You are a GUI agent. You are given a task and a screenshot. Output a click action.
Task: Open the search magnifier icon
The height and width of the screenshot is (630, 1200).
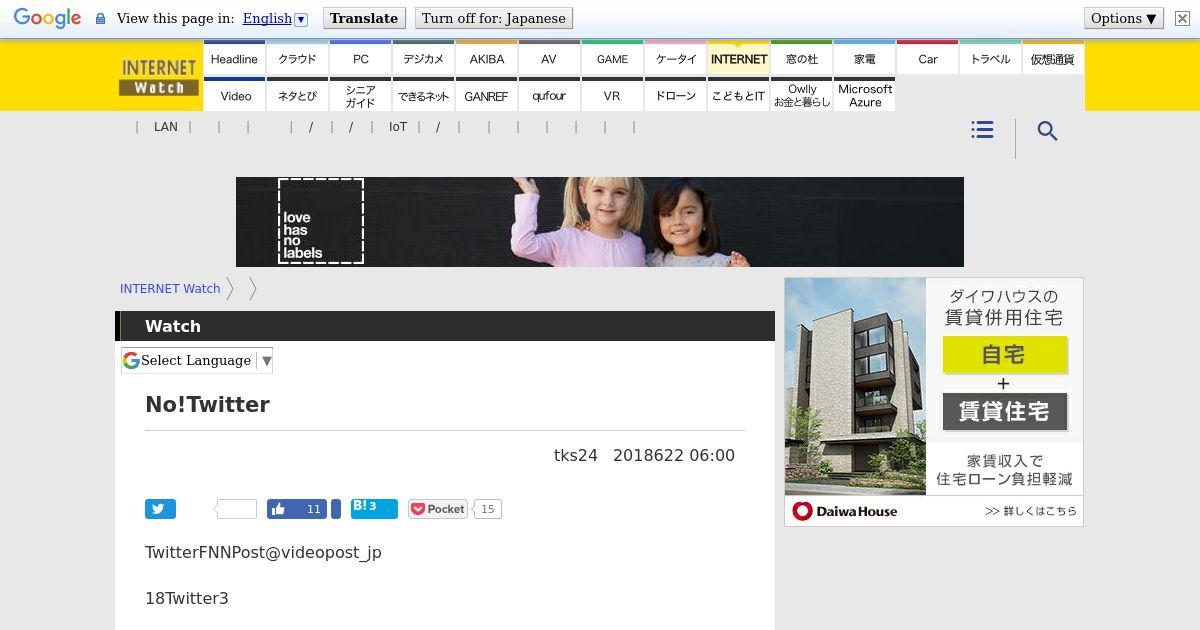tap(1047, 131)
